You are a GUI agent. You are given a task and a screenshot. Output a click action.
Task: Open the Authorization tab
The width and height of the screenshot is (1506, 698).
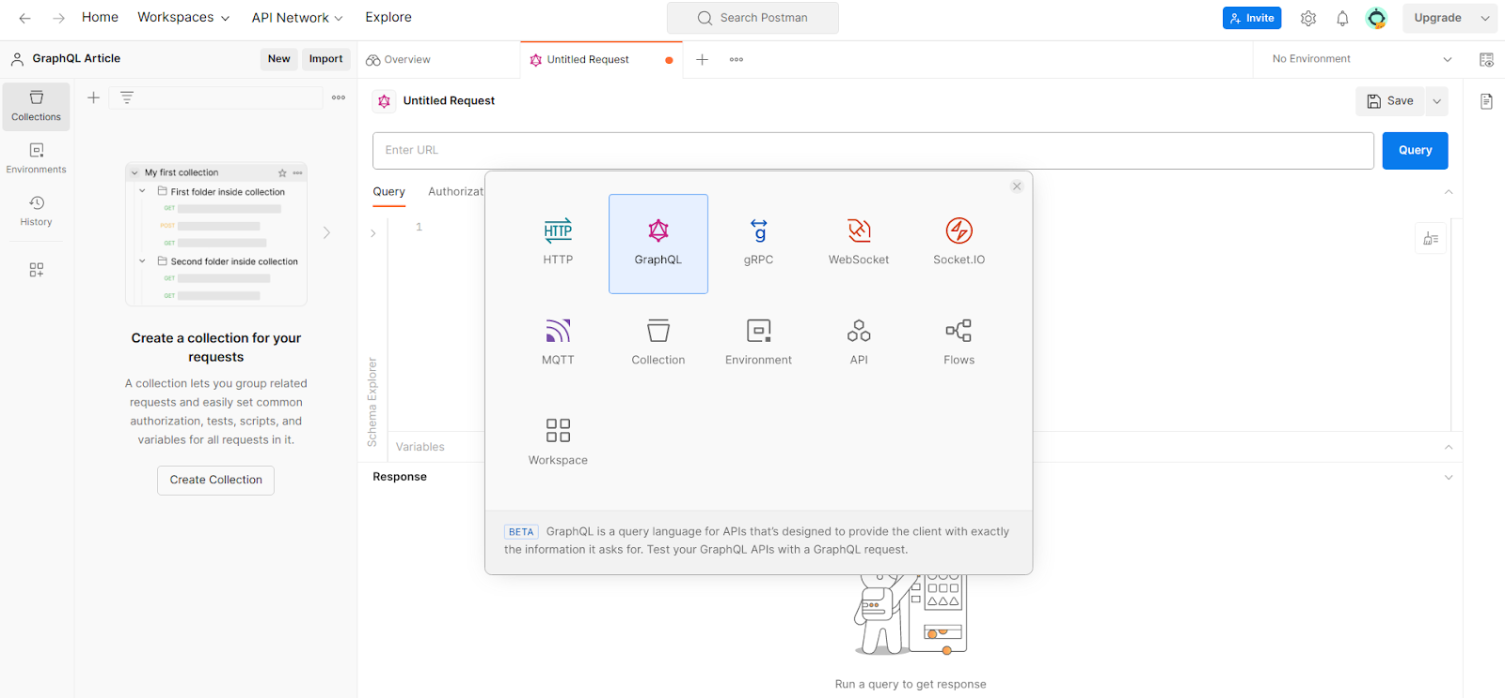point(456,191)
